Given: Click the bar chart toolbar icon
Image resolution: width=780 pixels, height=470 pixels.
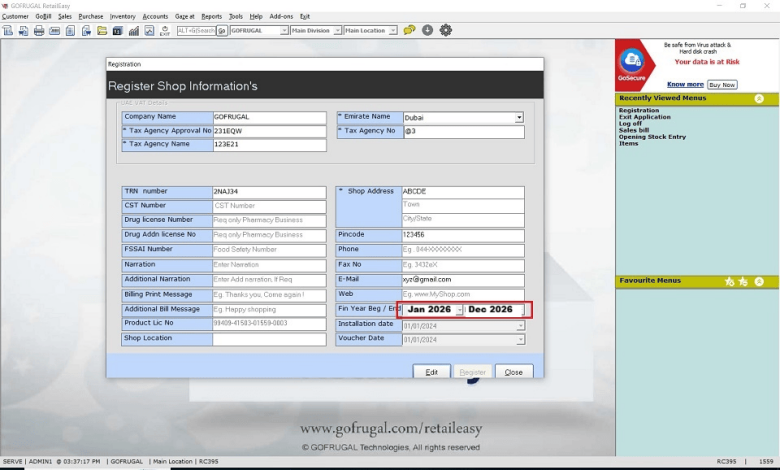Looking at the screenshot, I should point(133,31).
